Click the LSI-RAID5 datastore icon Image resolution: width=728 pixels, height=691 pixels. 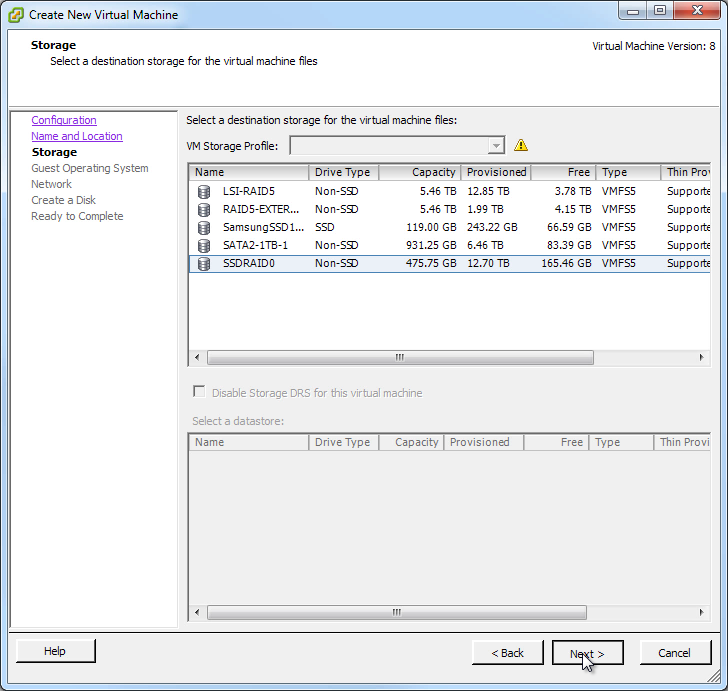(x=204, y=191)
